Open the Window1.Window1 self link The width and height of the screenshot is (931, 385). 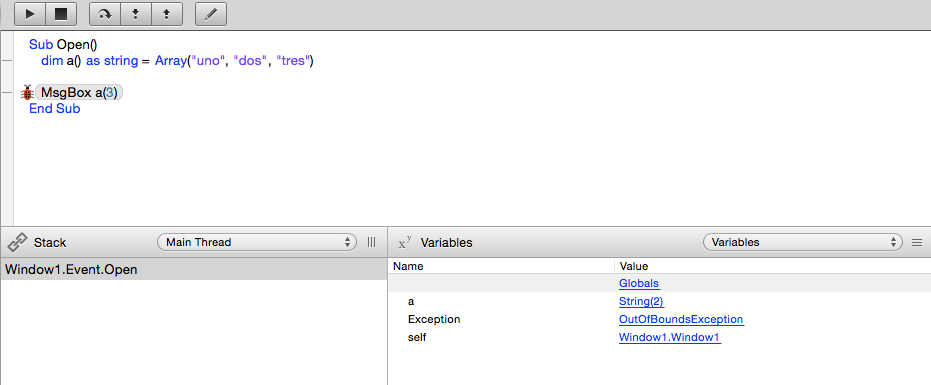click(x=670, y=337)
